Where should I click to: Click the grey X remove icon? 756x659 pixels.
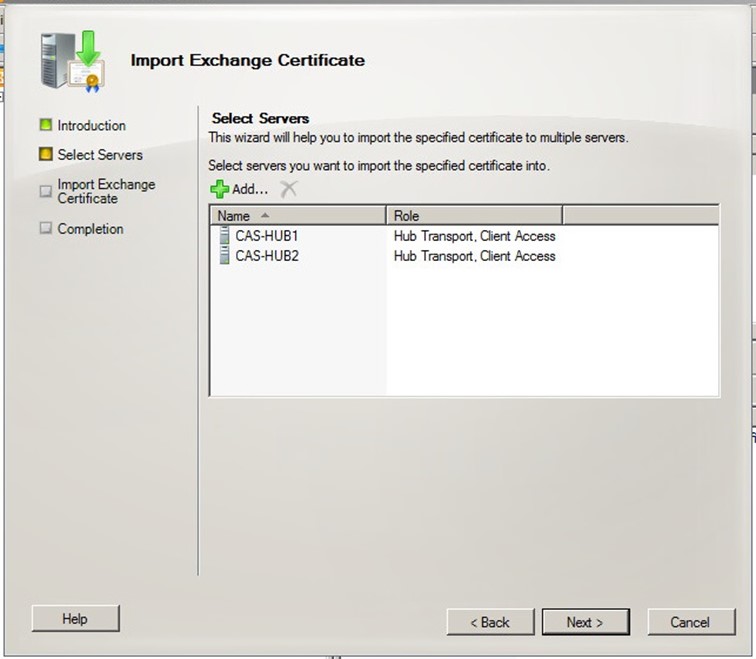pyautogui.click(x=289, y=189)
